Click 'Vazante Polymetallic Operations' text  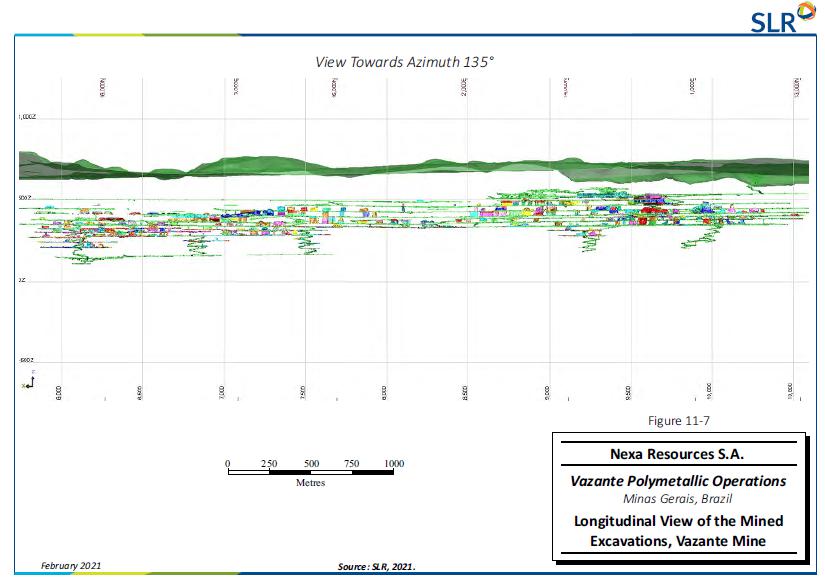(678, 481)
